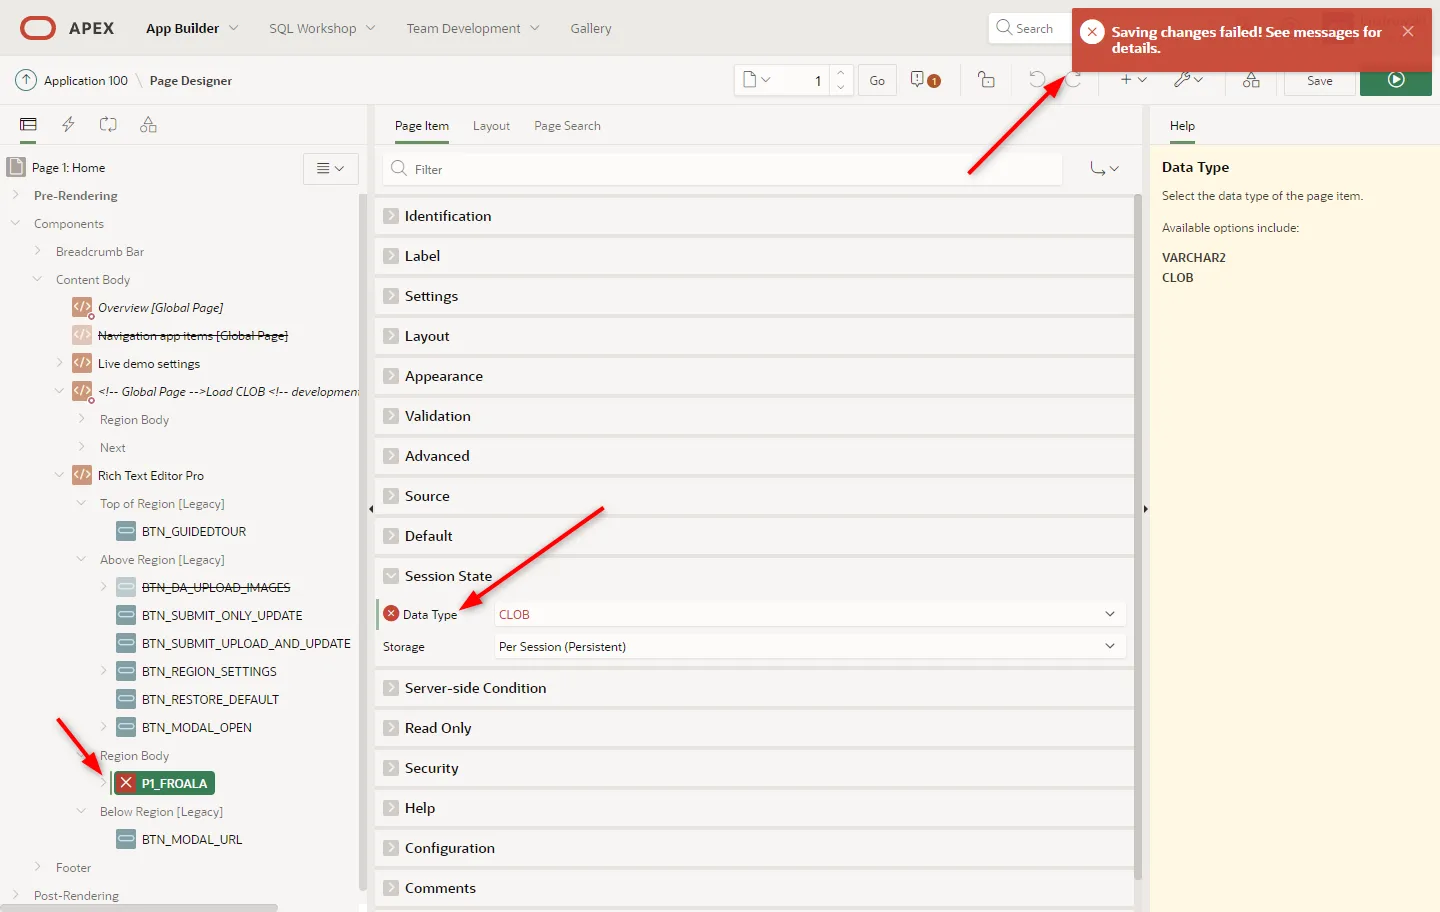Click the Save button

(1319, 81)
